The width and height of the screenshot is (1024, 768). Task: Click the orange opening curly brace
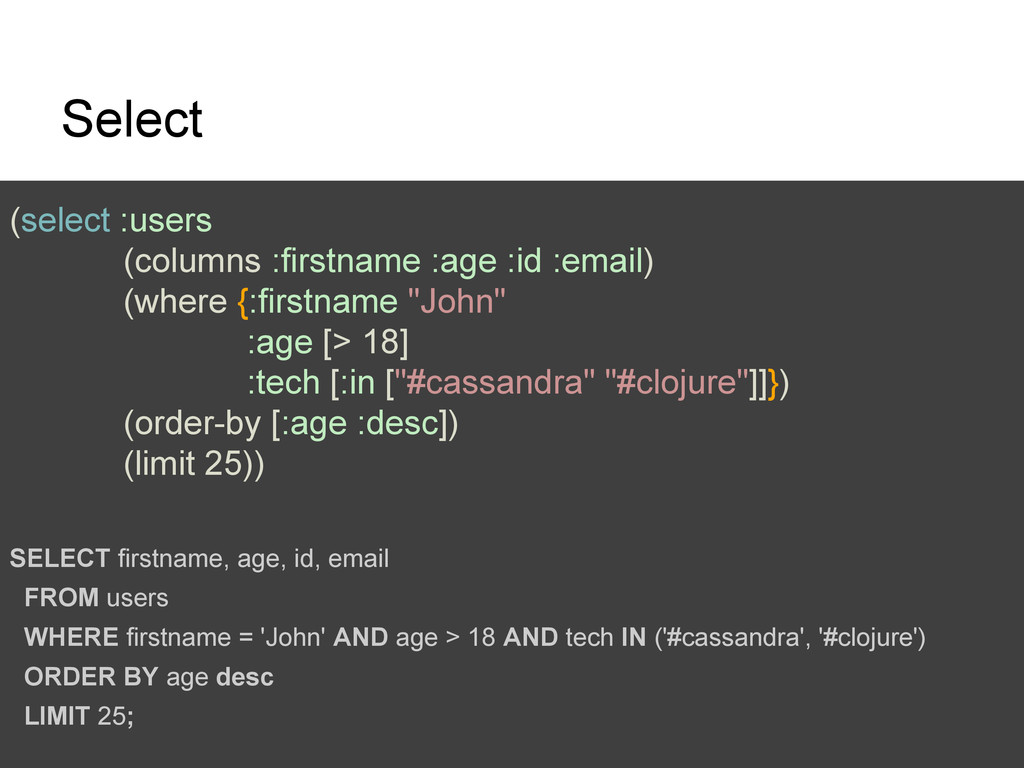243,302
